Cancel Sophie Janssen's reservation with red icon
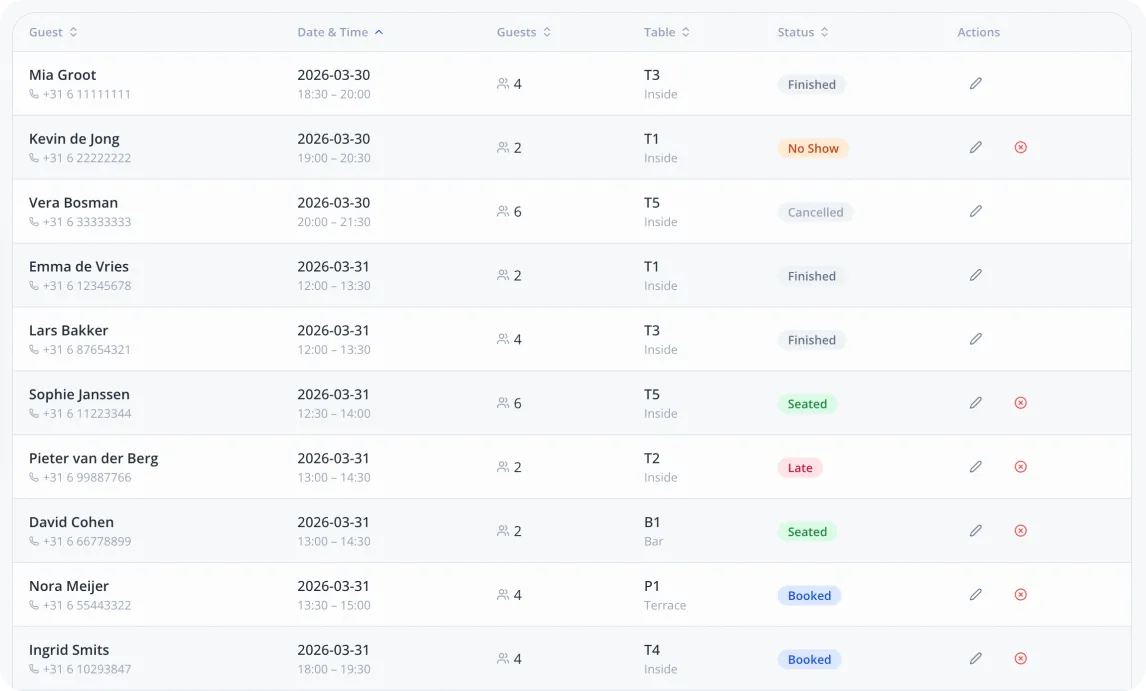Image resolution: width=1146 pixels, height=691 pixels. tap(1020, 403)
